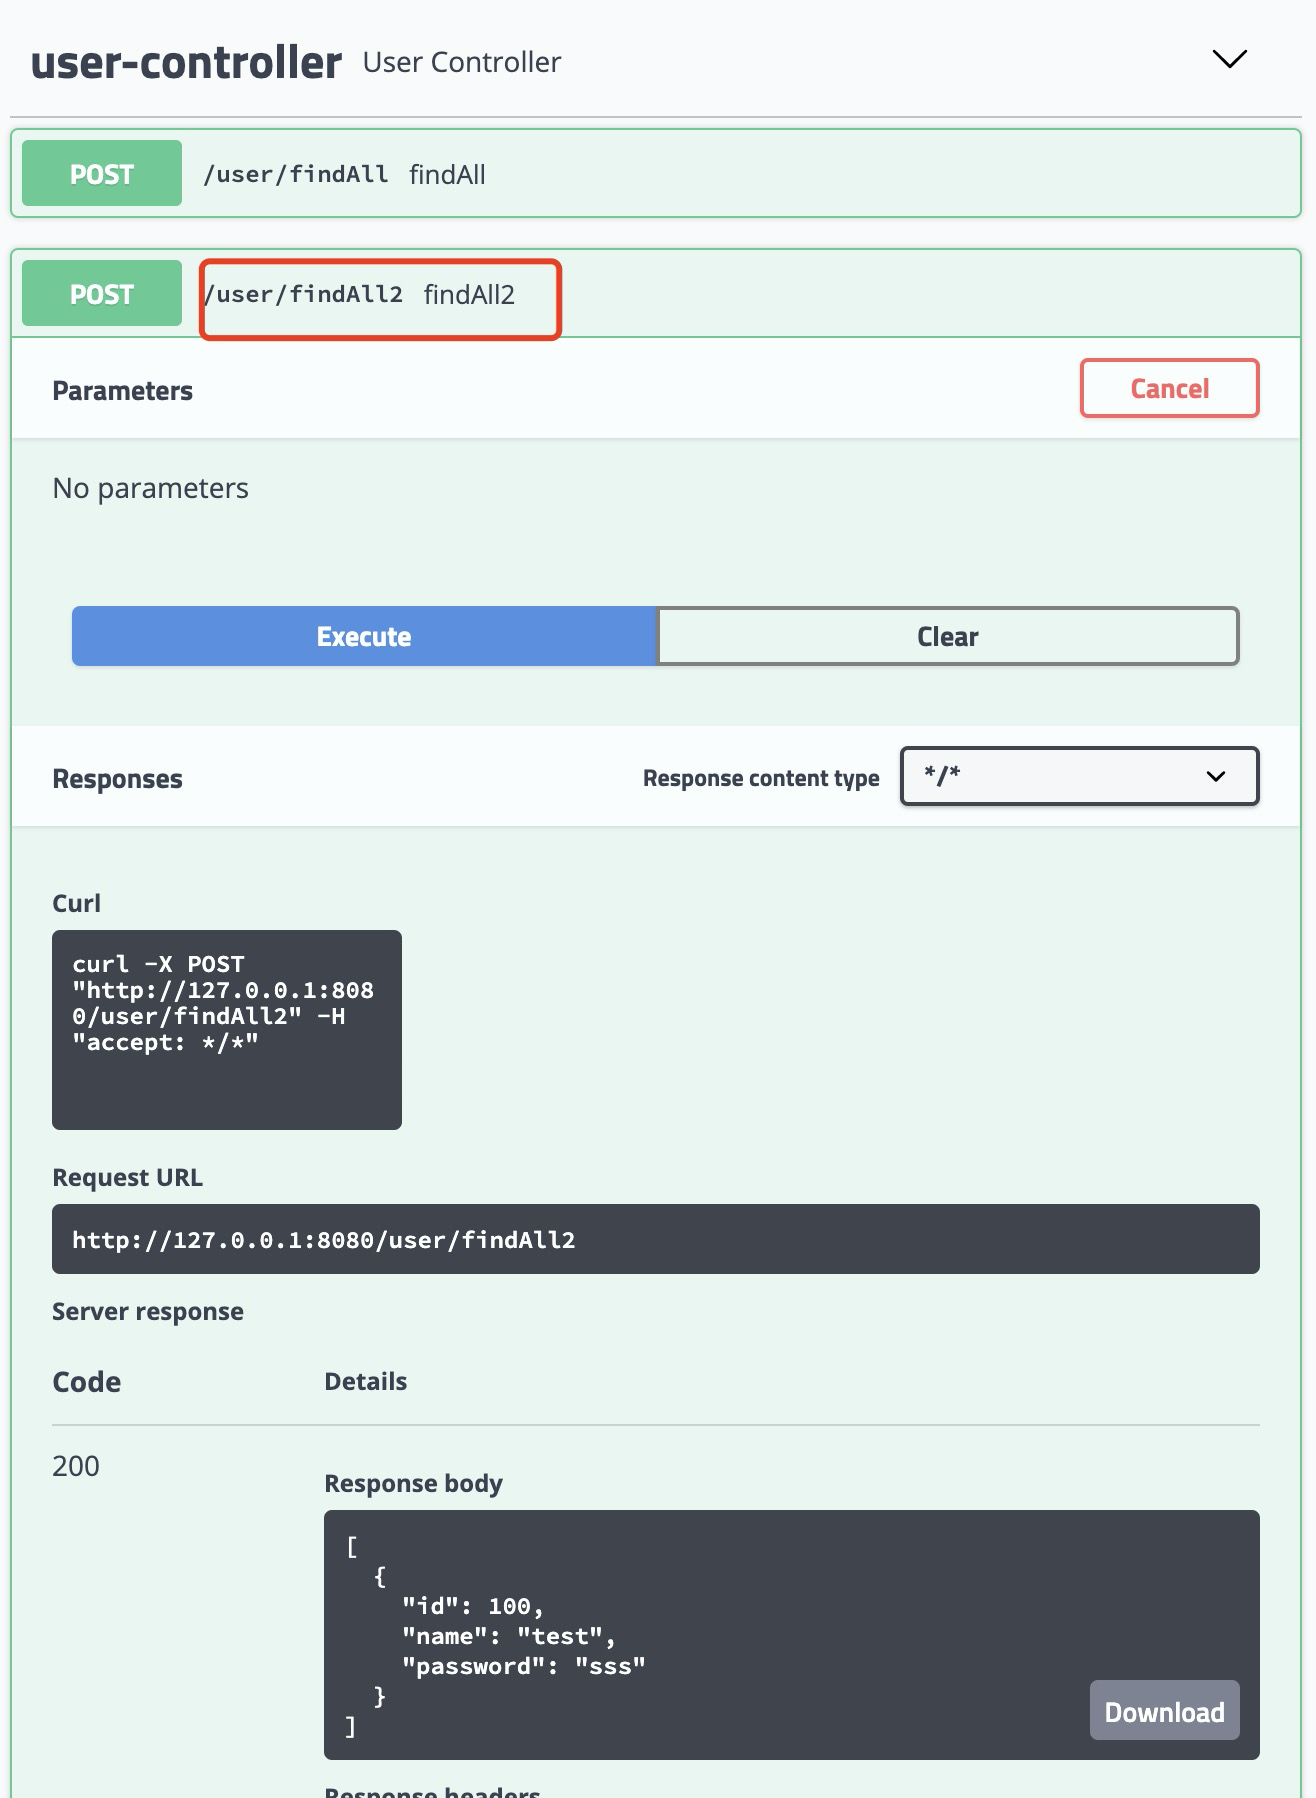
Task: Click the Response content type label
Action: coord(761,778)
